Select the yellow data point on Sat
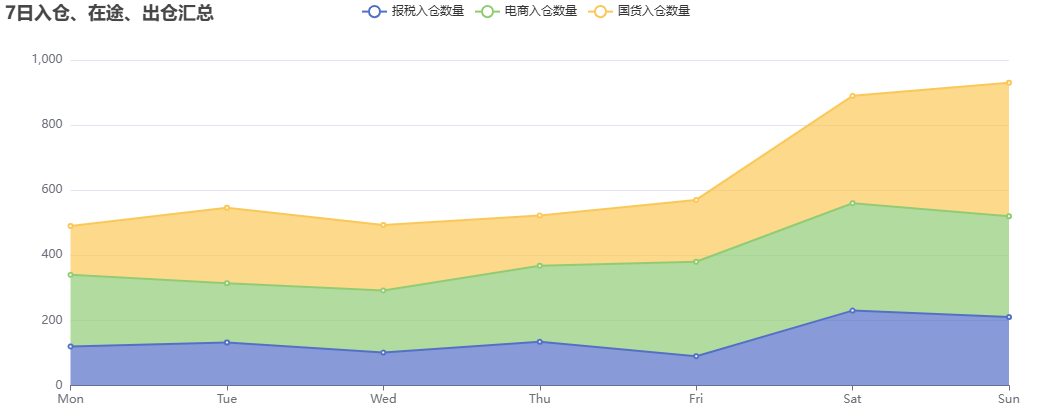 coord(853,96)
